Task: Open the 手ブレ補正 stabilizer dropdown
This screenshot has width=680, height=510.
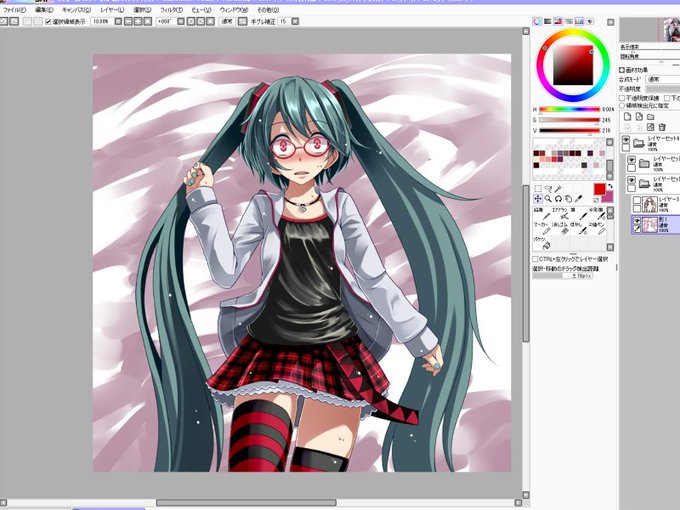Action: (x=295, y=21)
